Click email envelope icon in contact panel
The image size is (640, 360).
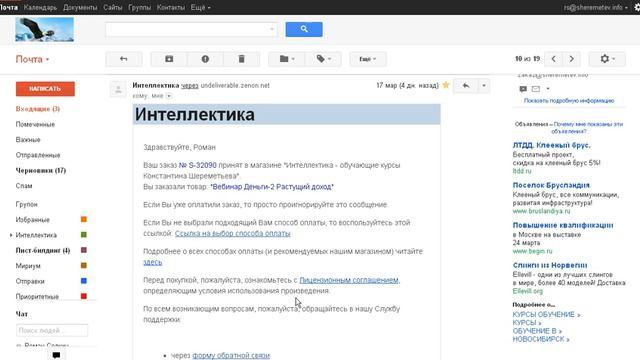tap(536, 89)
